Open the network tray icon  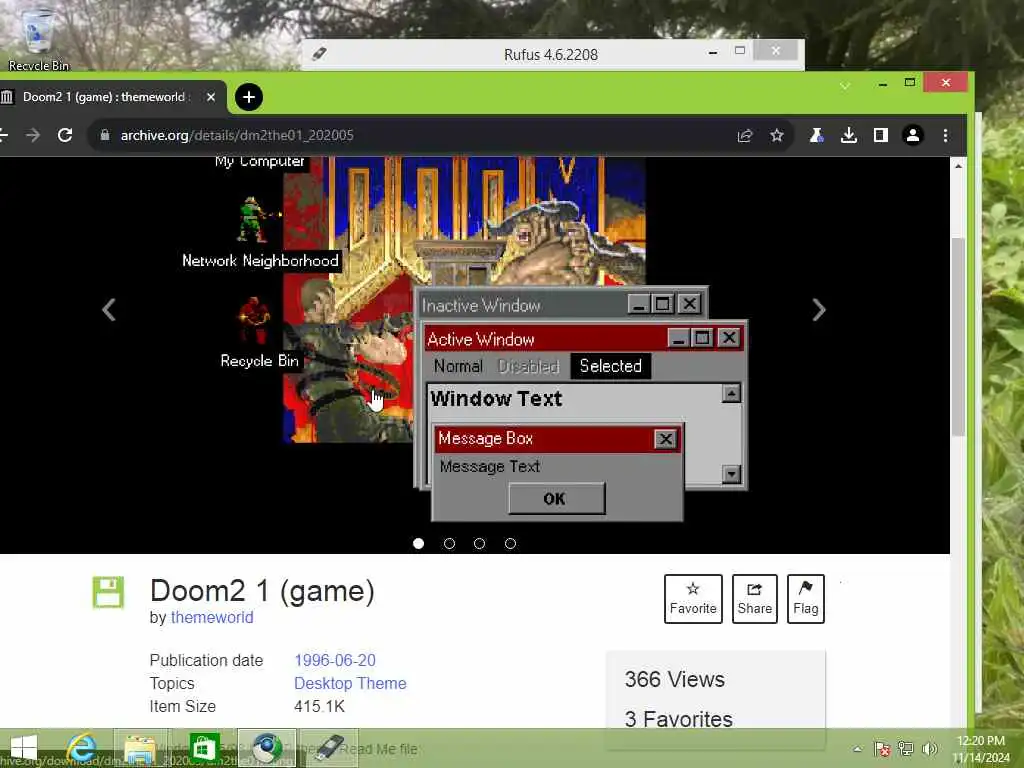pos(906,748)
